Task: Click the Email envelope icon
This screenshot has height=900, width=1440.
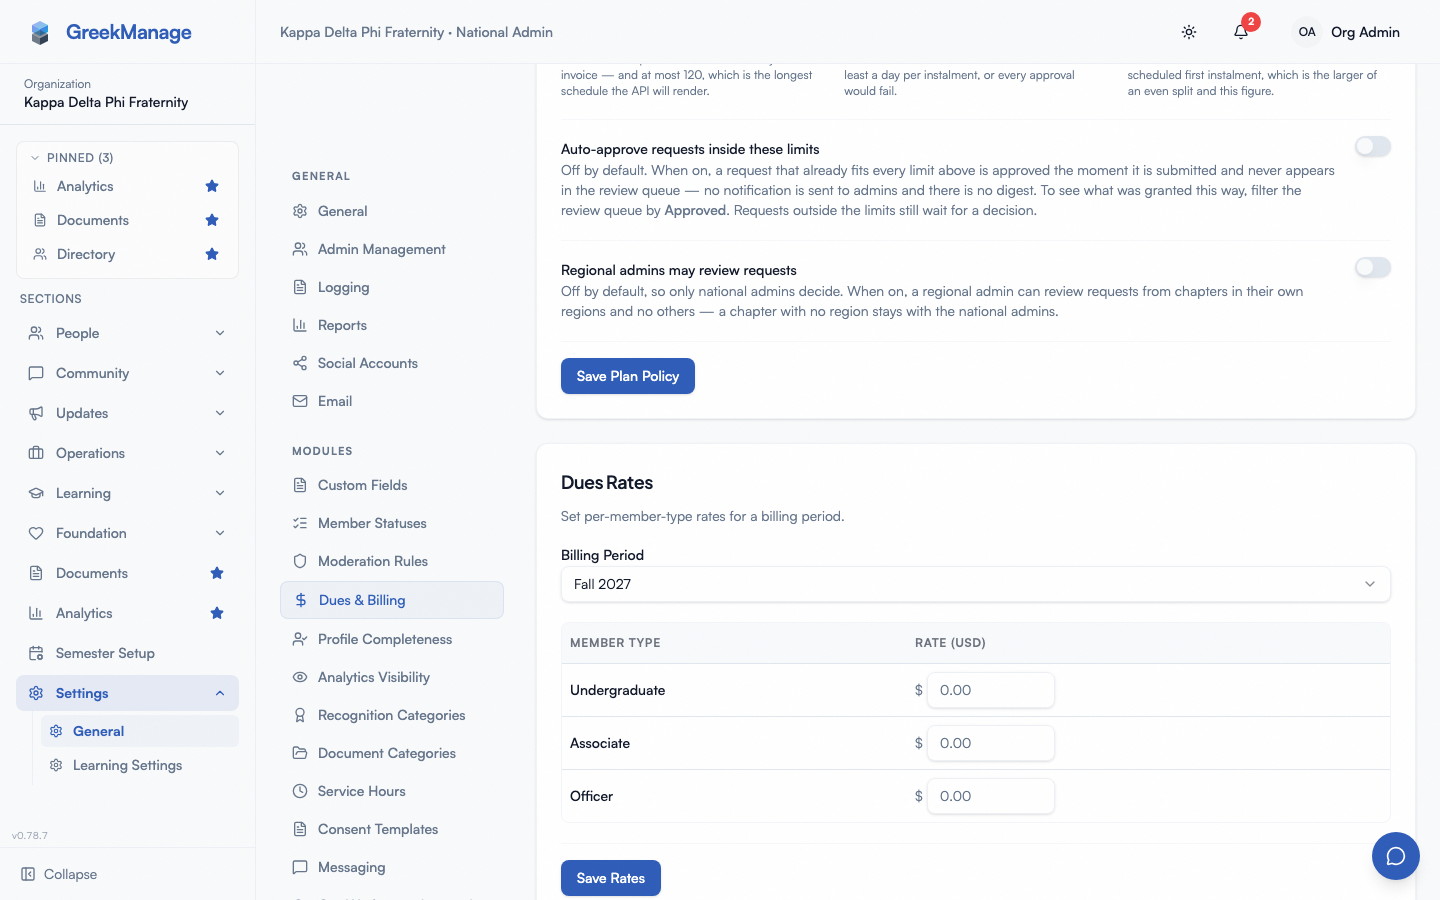Action: 300,401
